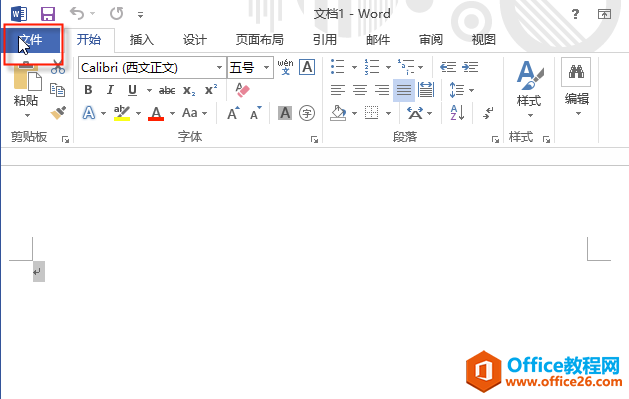
Task: Open the 审阅 ribbon tab
Action: tap(430, 40)
